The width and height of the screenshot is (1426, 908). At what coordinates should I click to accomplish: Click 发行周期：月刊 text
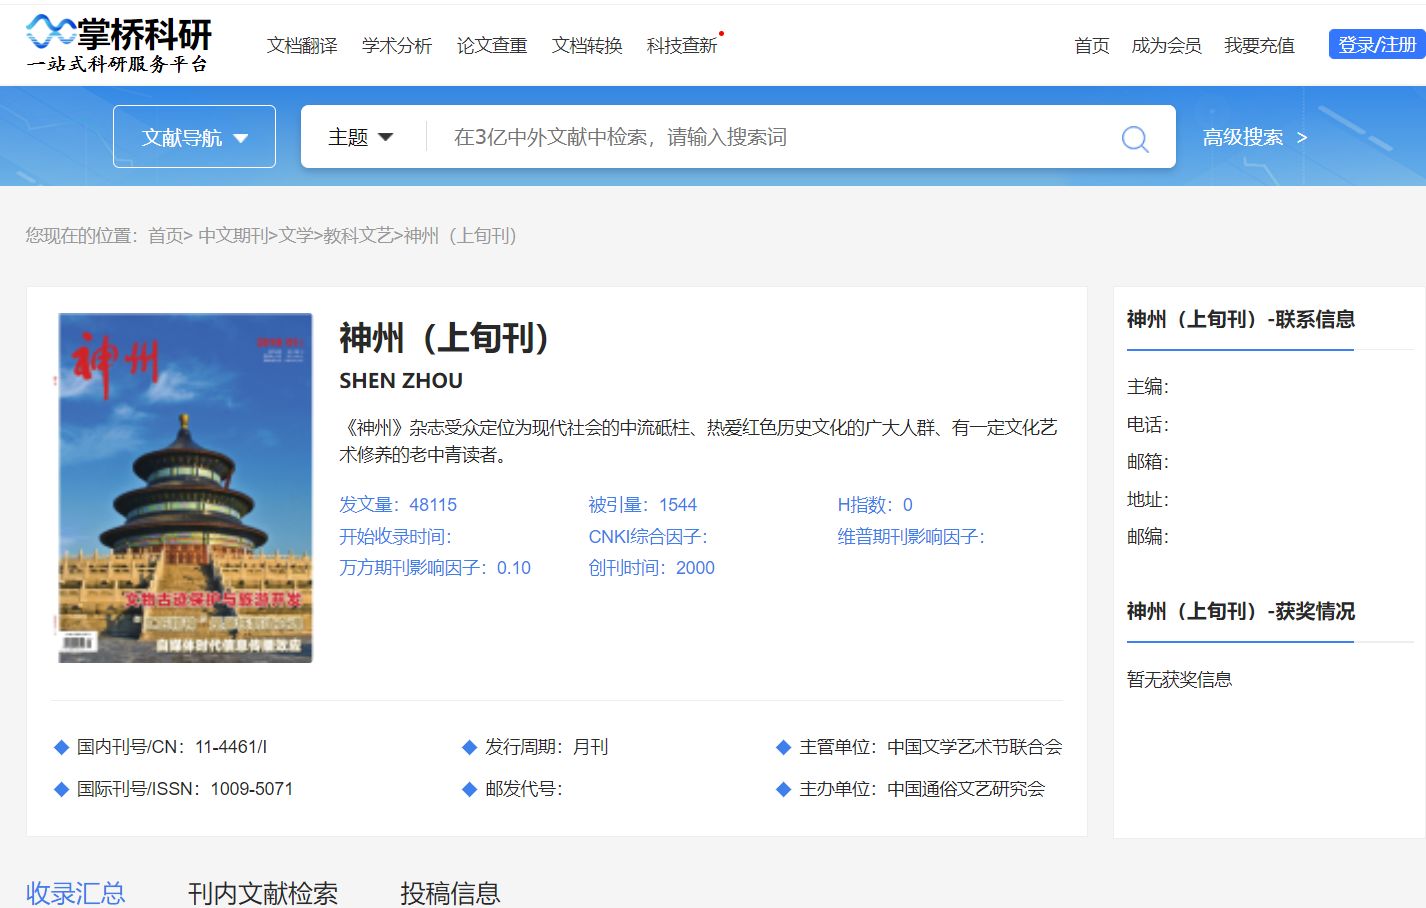546,747
